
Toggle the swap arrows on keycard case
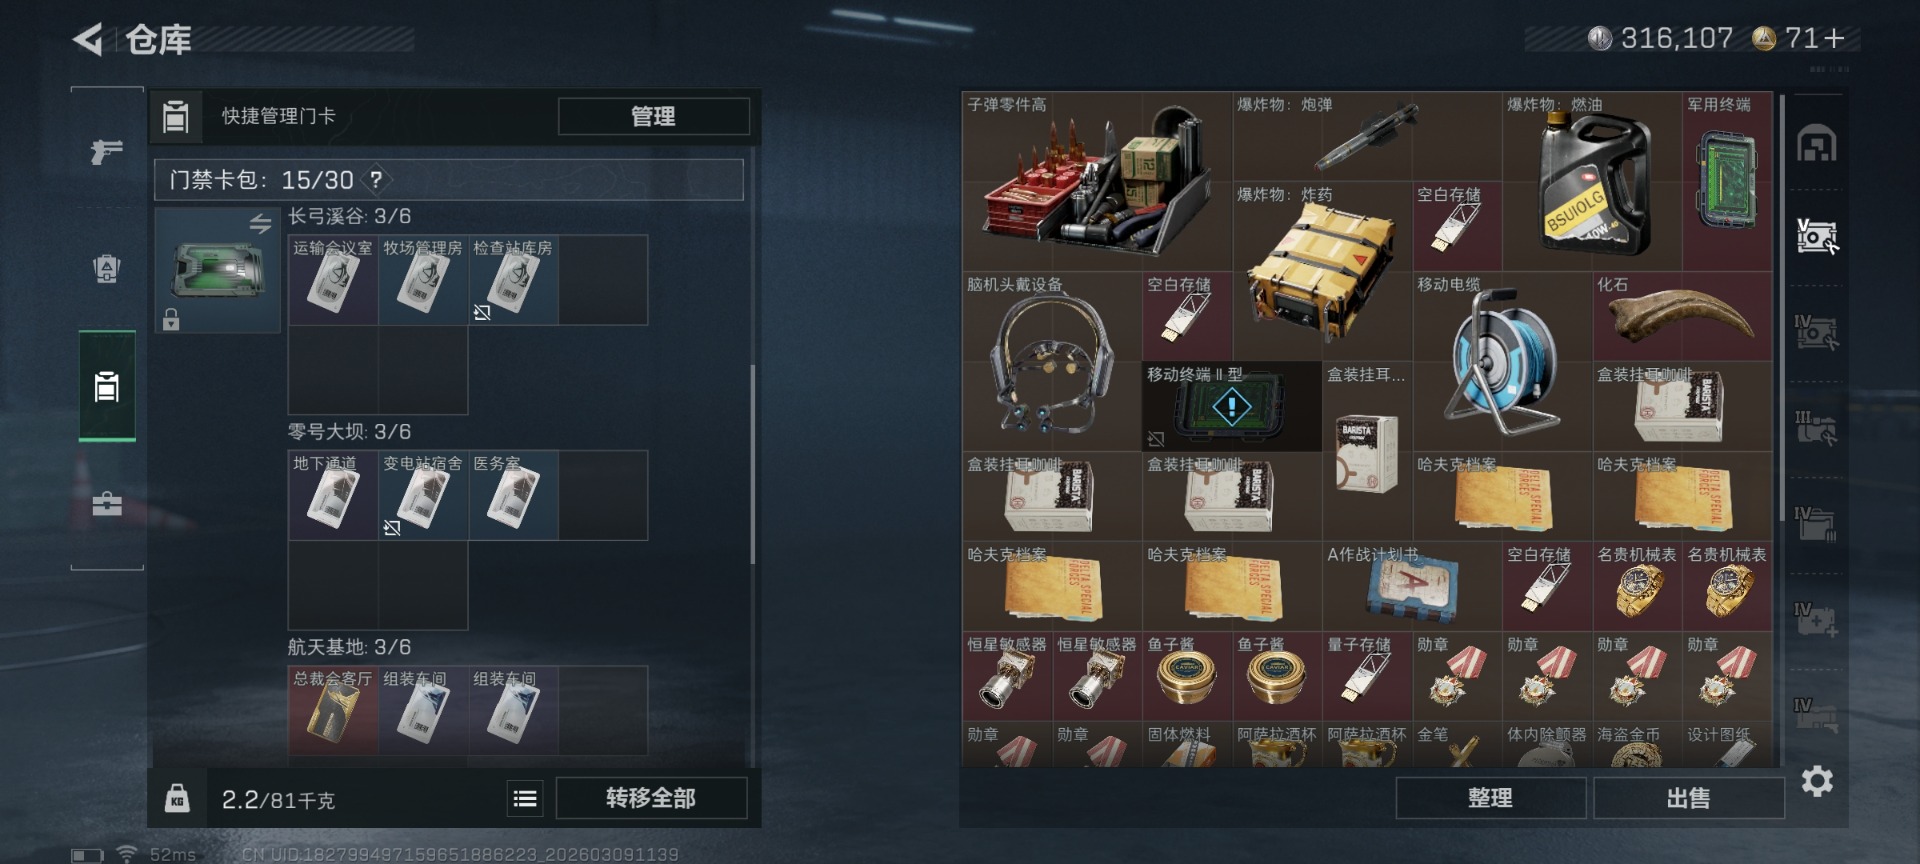pyautogui.click(x=260, y=223)
